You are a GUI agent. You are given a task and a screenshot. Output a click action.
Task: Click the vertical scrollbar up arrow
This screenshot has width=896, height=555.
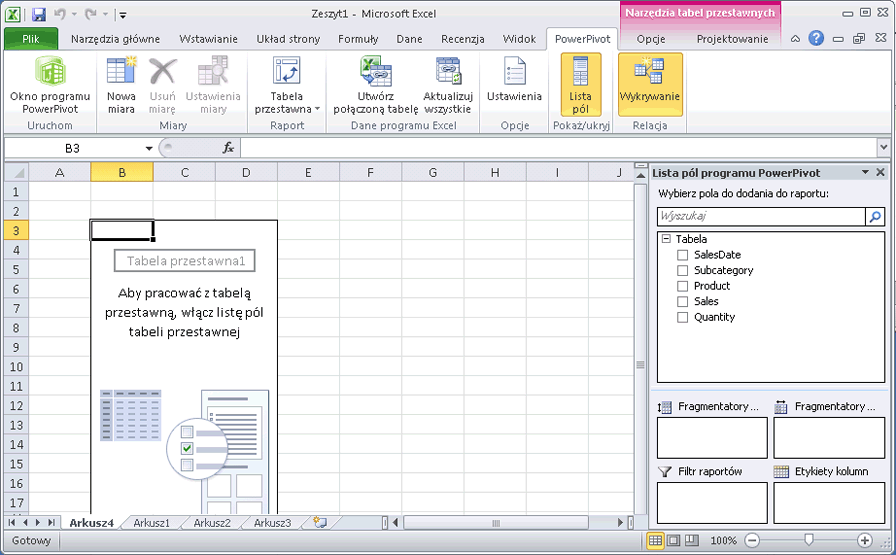(x=641, y=175)
